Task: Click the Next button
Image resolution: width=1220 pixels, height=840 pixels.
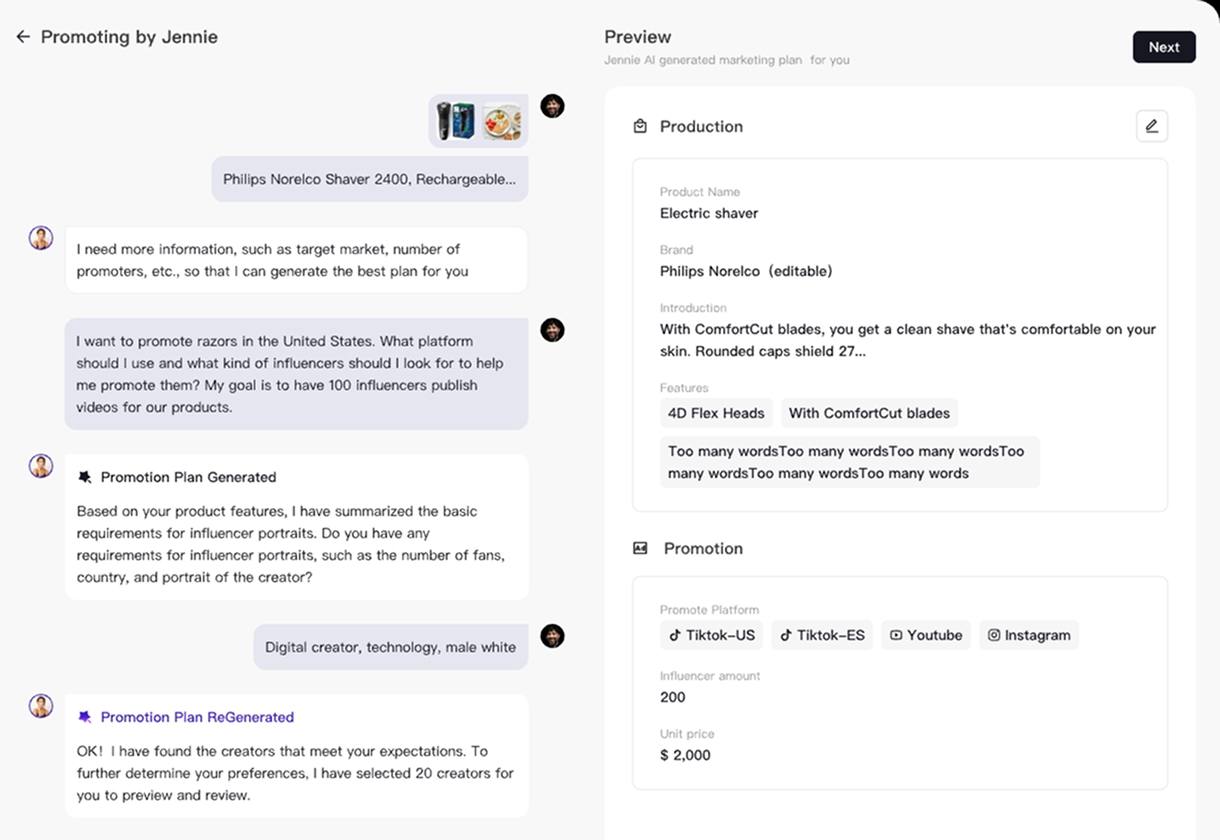Action: tap(1164, 47)
